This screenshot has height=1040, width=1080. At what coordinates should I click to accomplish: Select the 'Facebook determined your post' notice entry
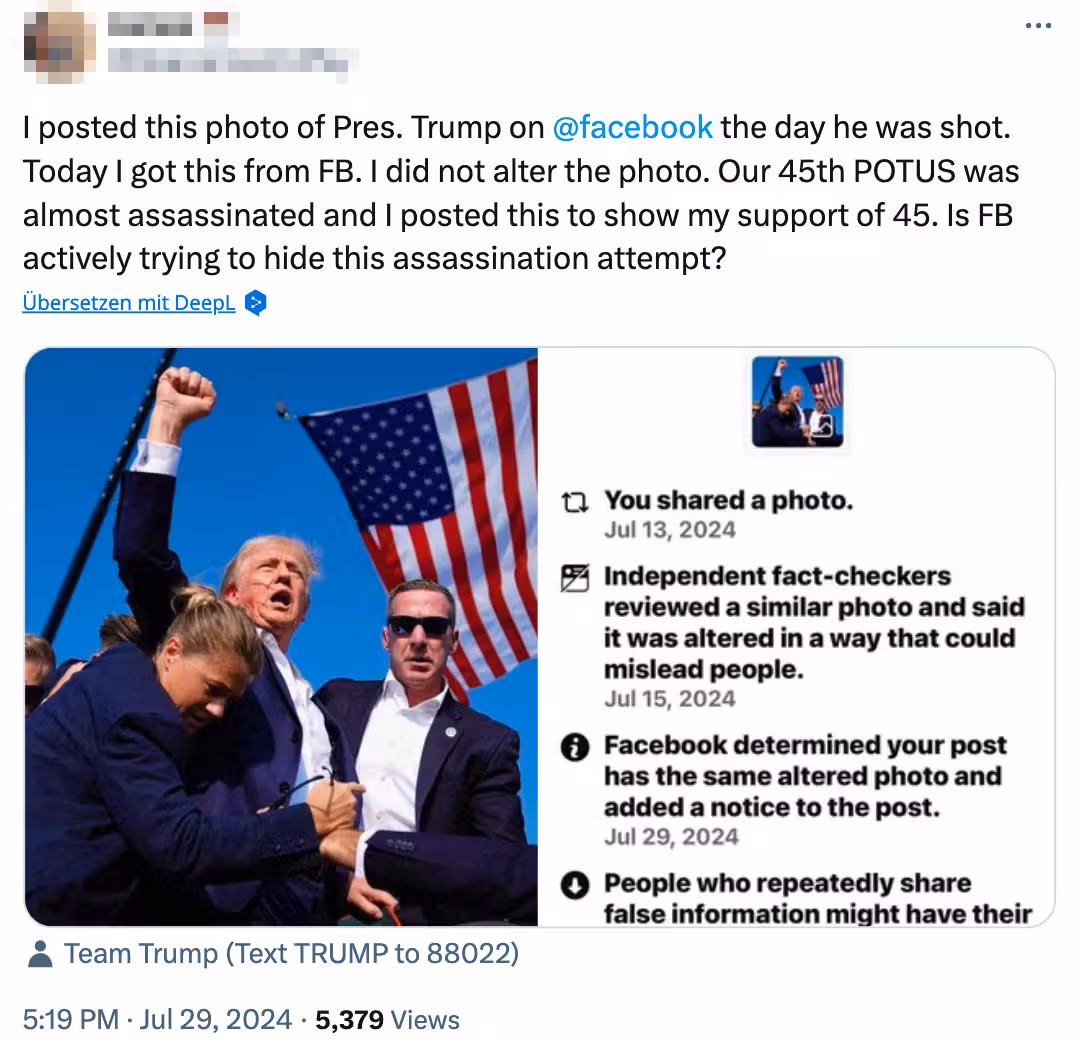[804, 776]
